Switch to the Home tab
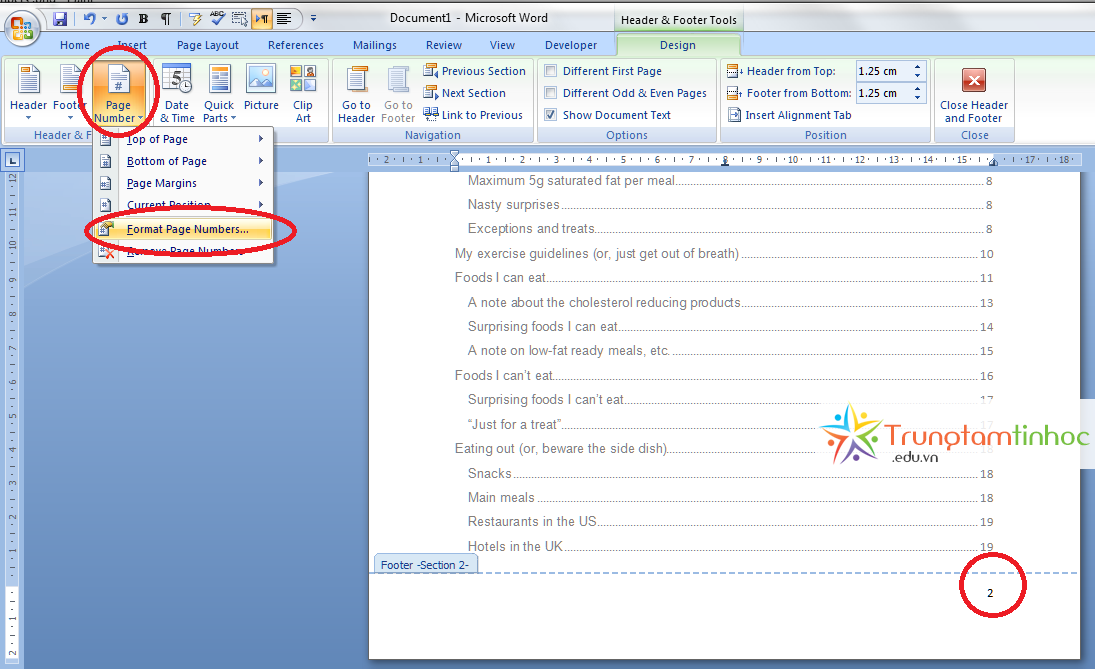This screenshot has width=1095, height=669. pos(75,45)
